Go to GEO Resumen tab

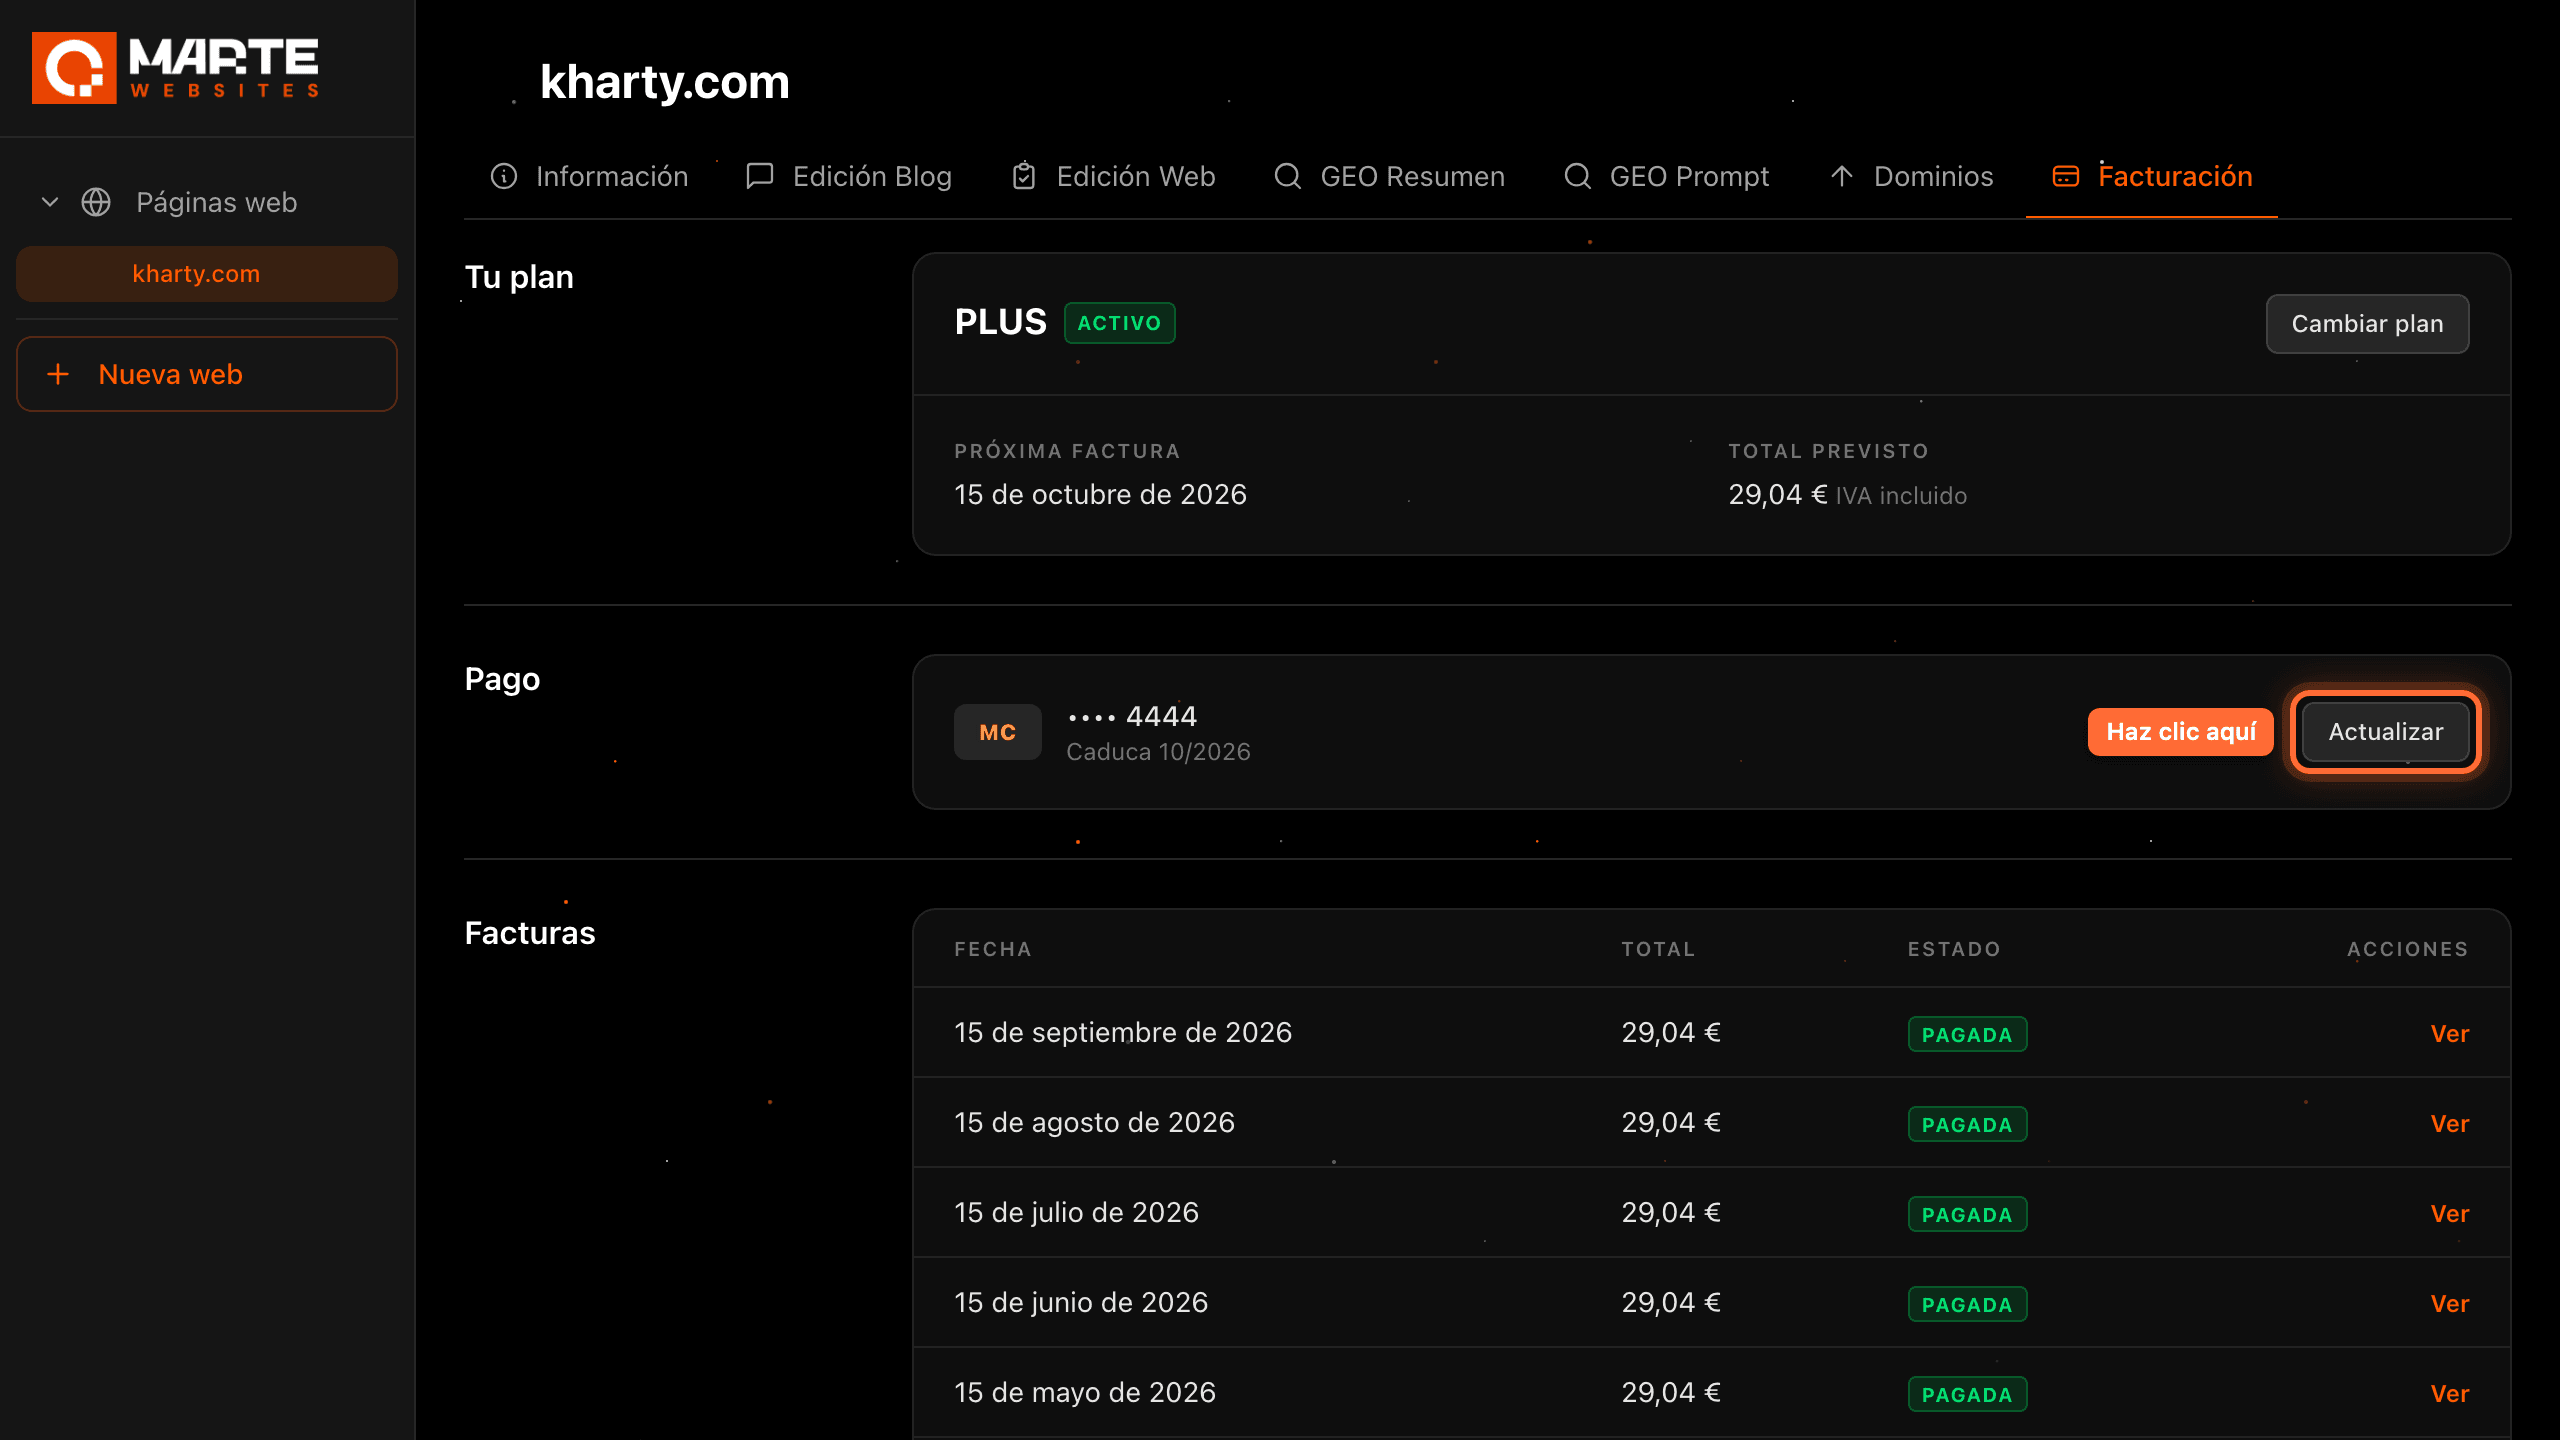pyautogui.click(x=1390, y=176)
